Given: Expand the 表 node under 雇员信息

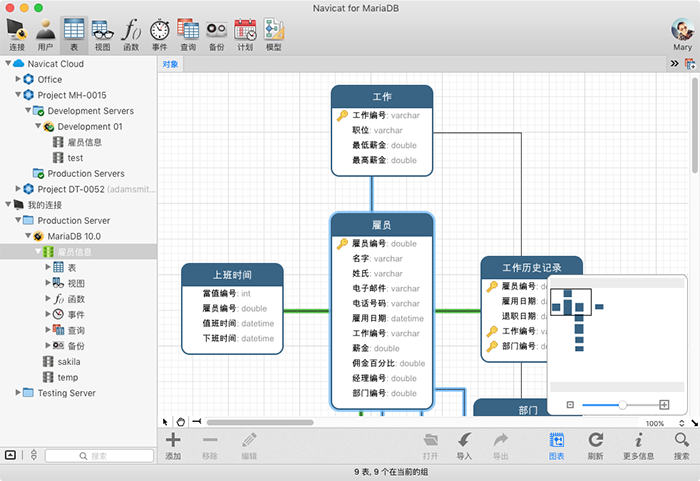Looking at the screenshot, I should tap(48, 267).
